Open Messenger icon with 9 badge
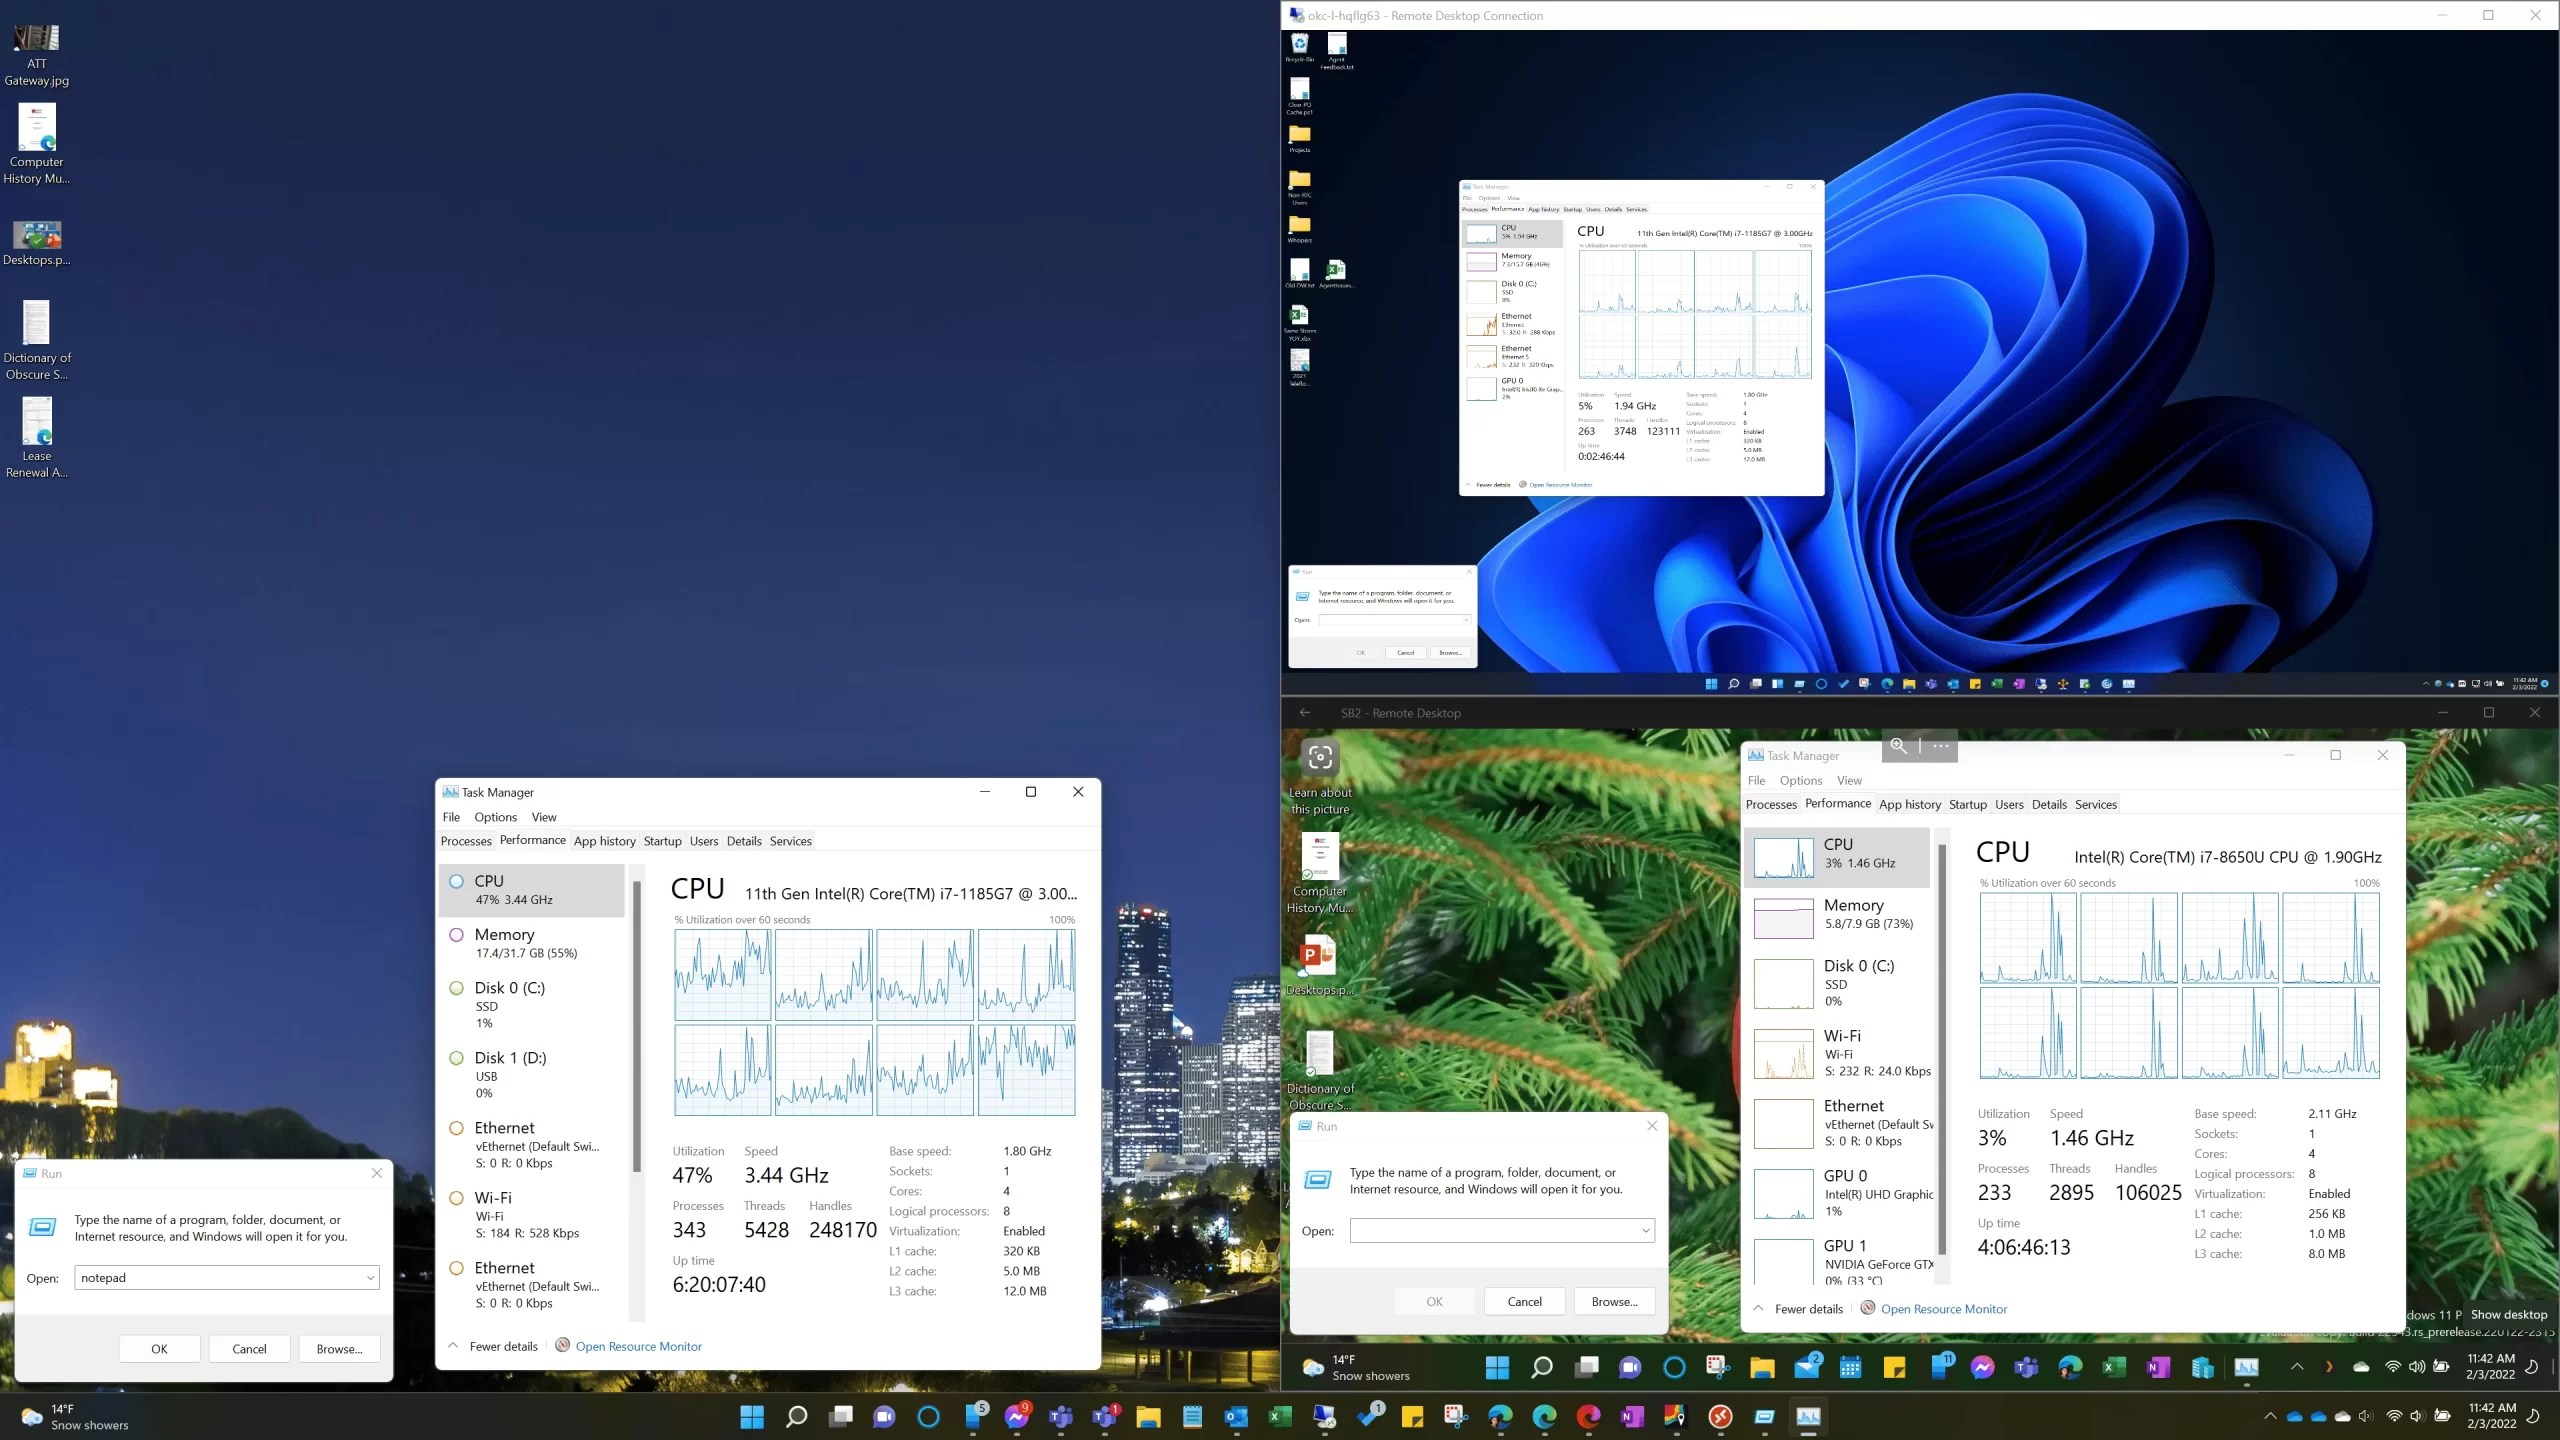This screenshot has height=1440, width=2560. pos(1017,1416)
